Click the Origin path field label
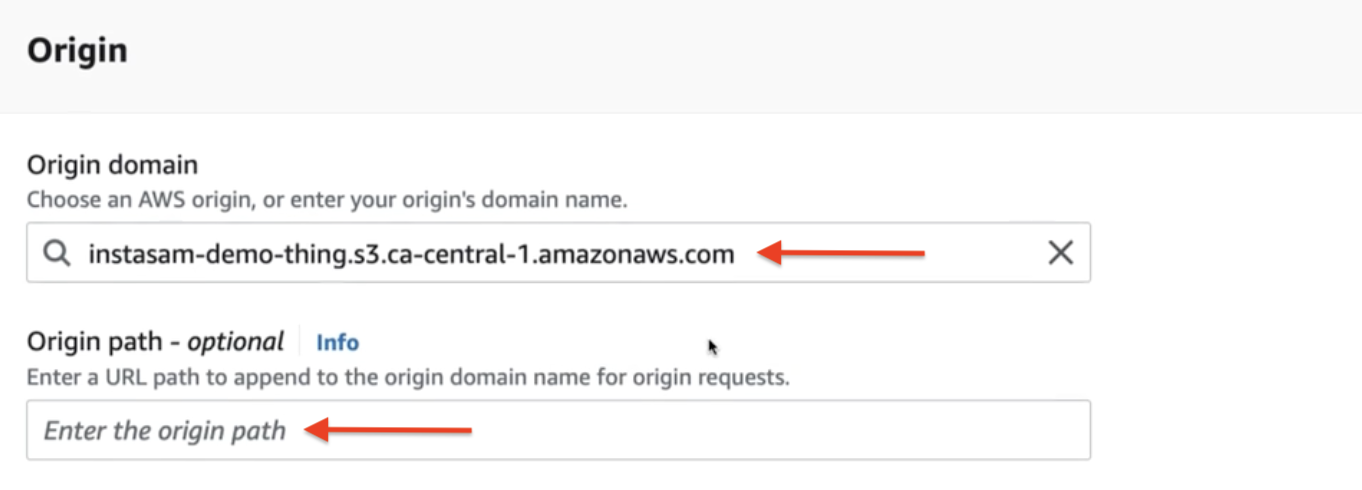Viewport: 1362px width, 490px height. coord(155,342)
